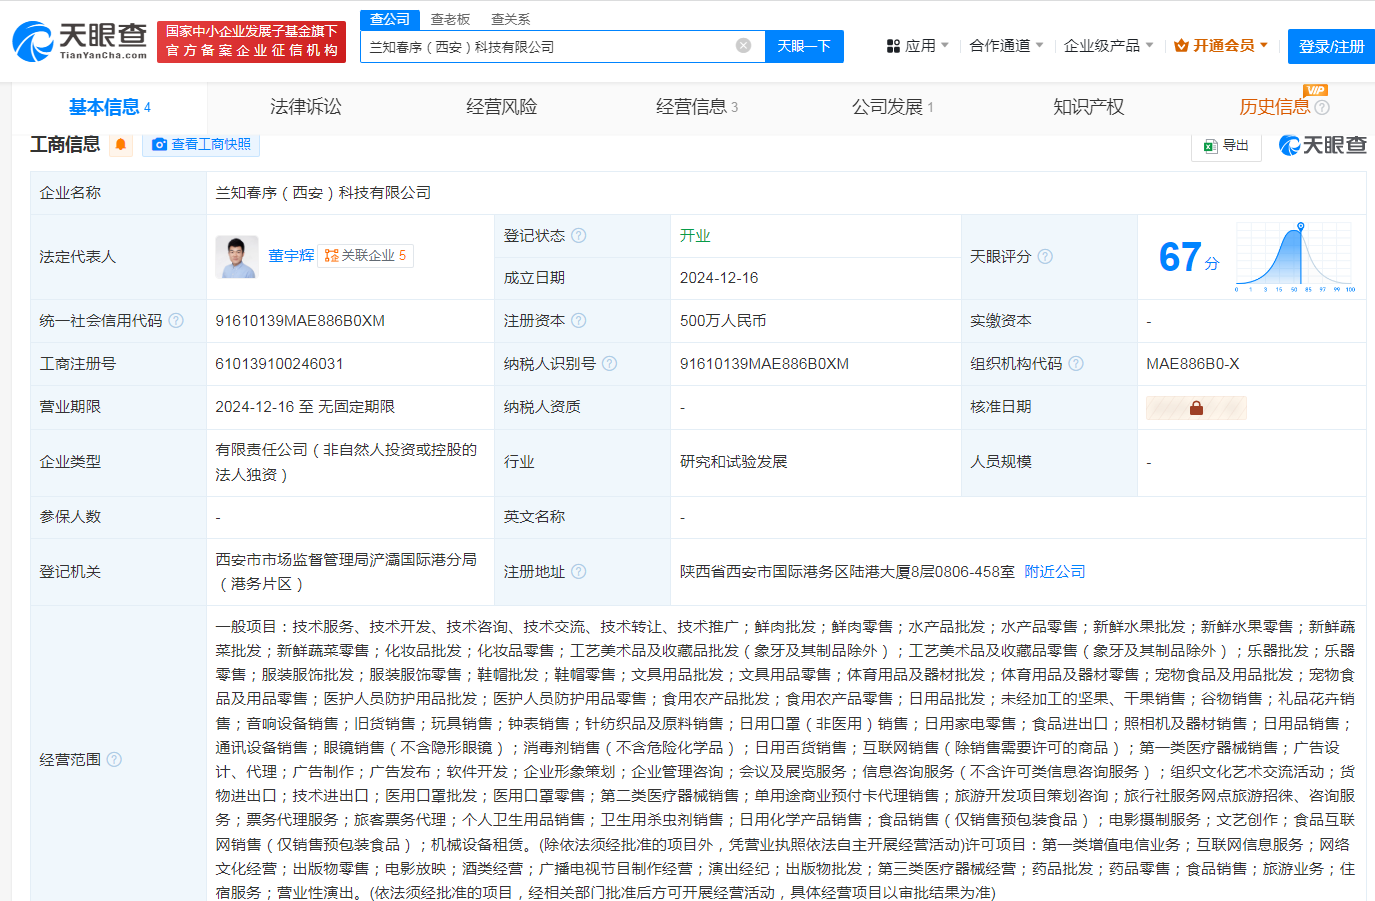The image size is (1375, 901).
Task: Click the help icon next to 登记状态
Action: 579,236
